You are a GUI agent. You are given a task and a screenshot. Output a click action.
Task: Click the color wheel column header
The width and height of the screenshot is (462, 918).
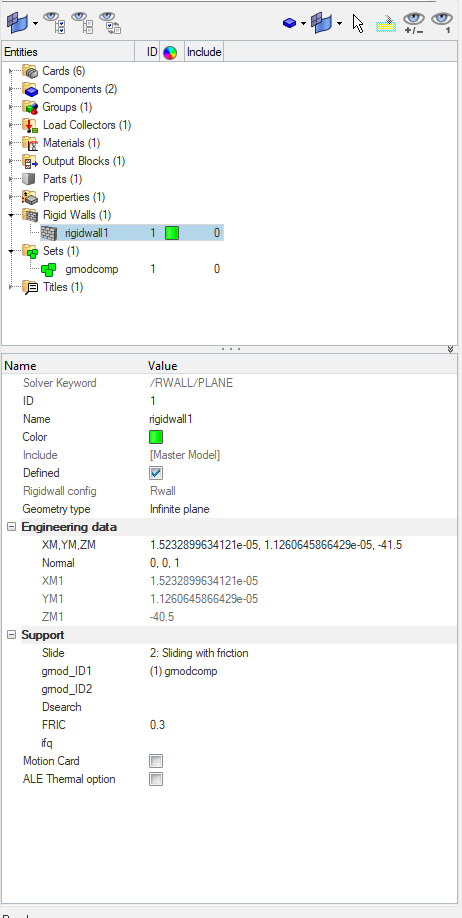point(170,52)
